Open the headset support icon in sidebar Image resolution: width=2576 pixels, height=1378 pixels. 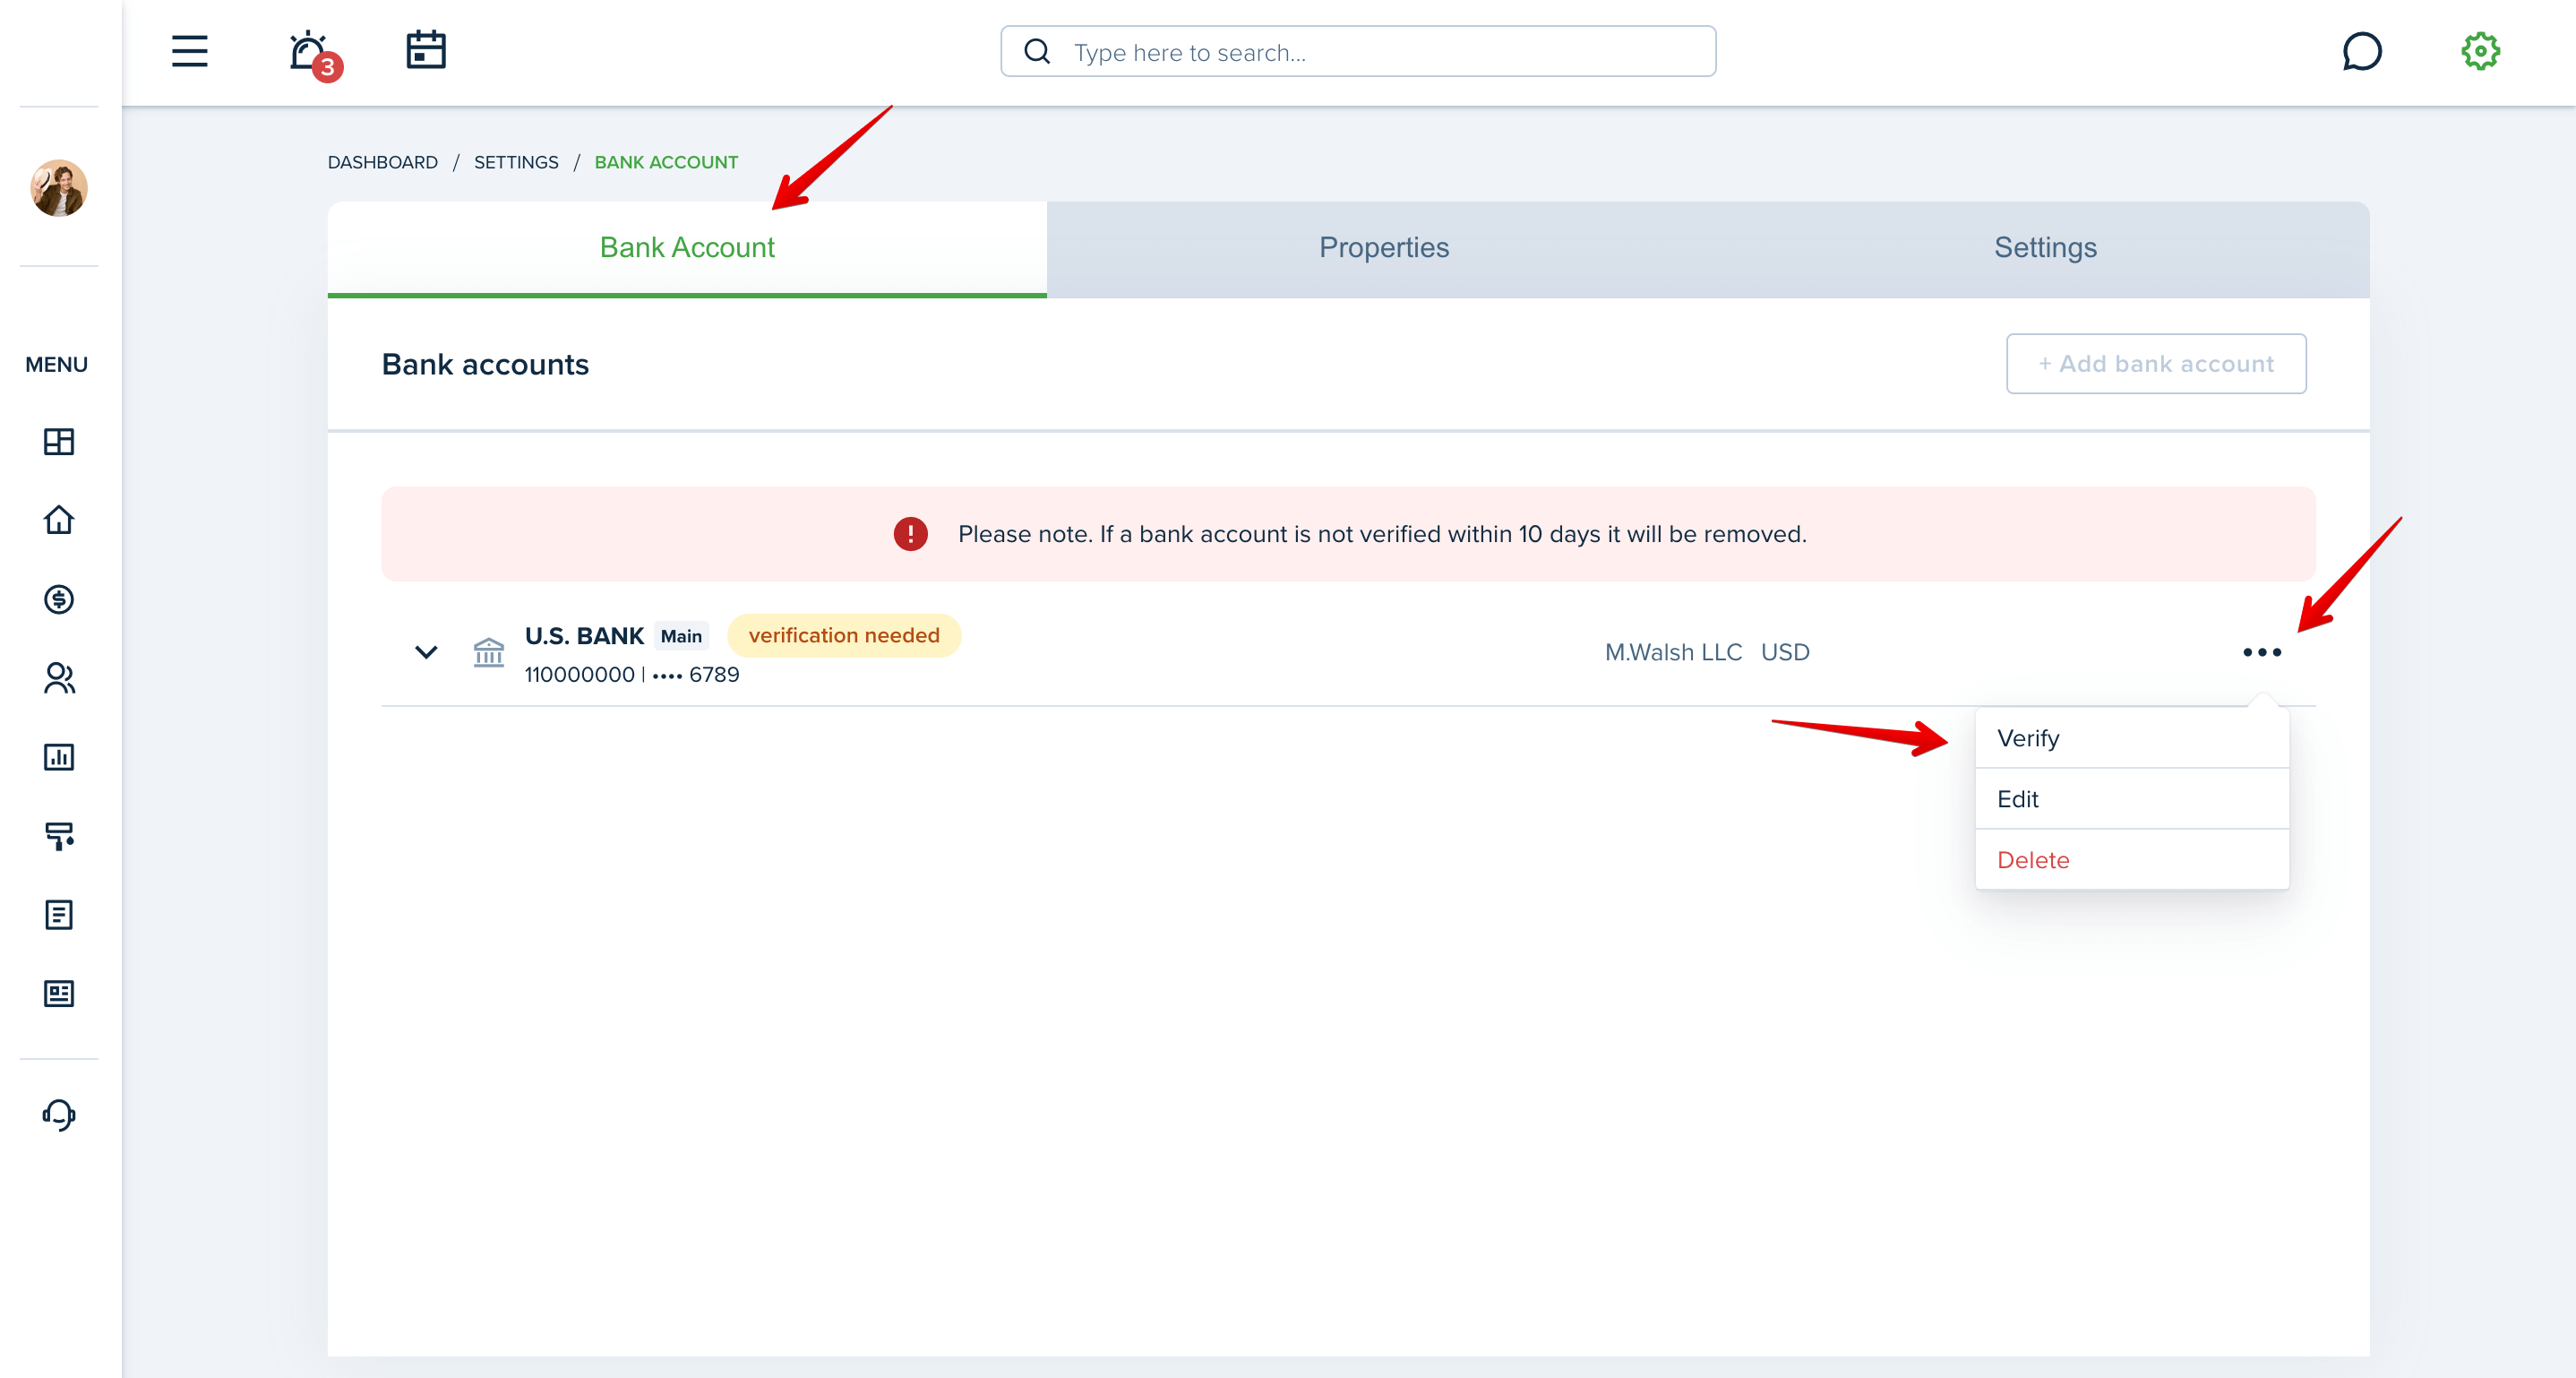(x=59, y=1115)
